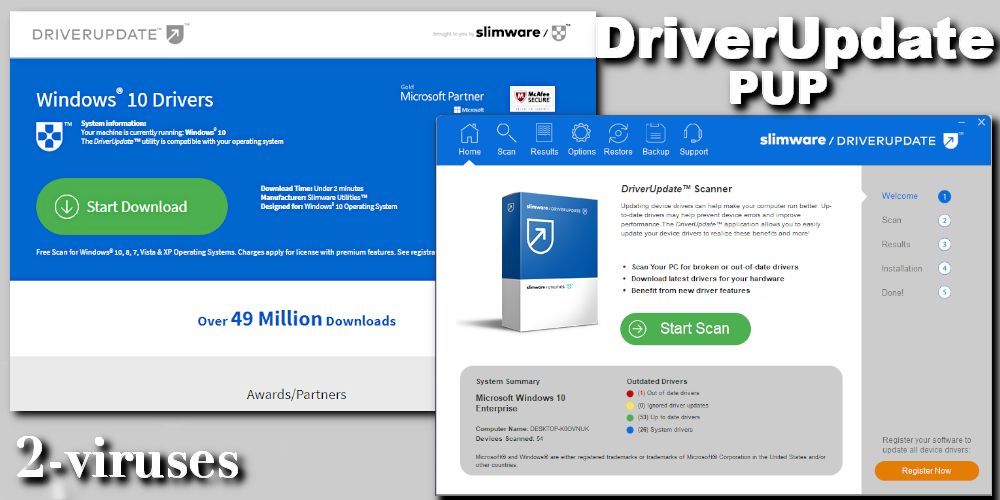Click step number 4 circle
The width and height of the screenshot is (1000, 500).
coord(945,268)
